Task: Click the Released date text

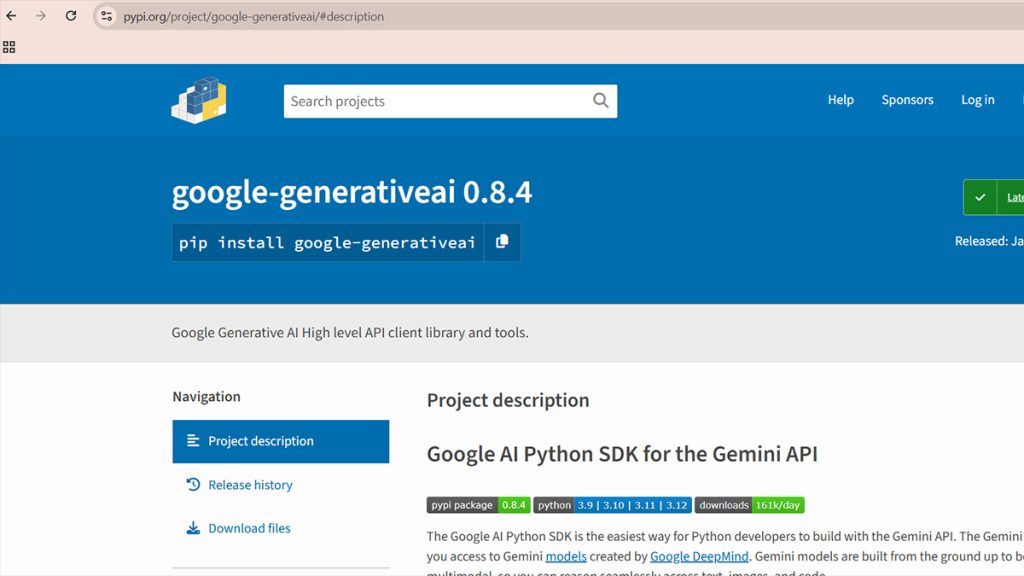Action: 989,241
